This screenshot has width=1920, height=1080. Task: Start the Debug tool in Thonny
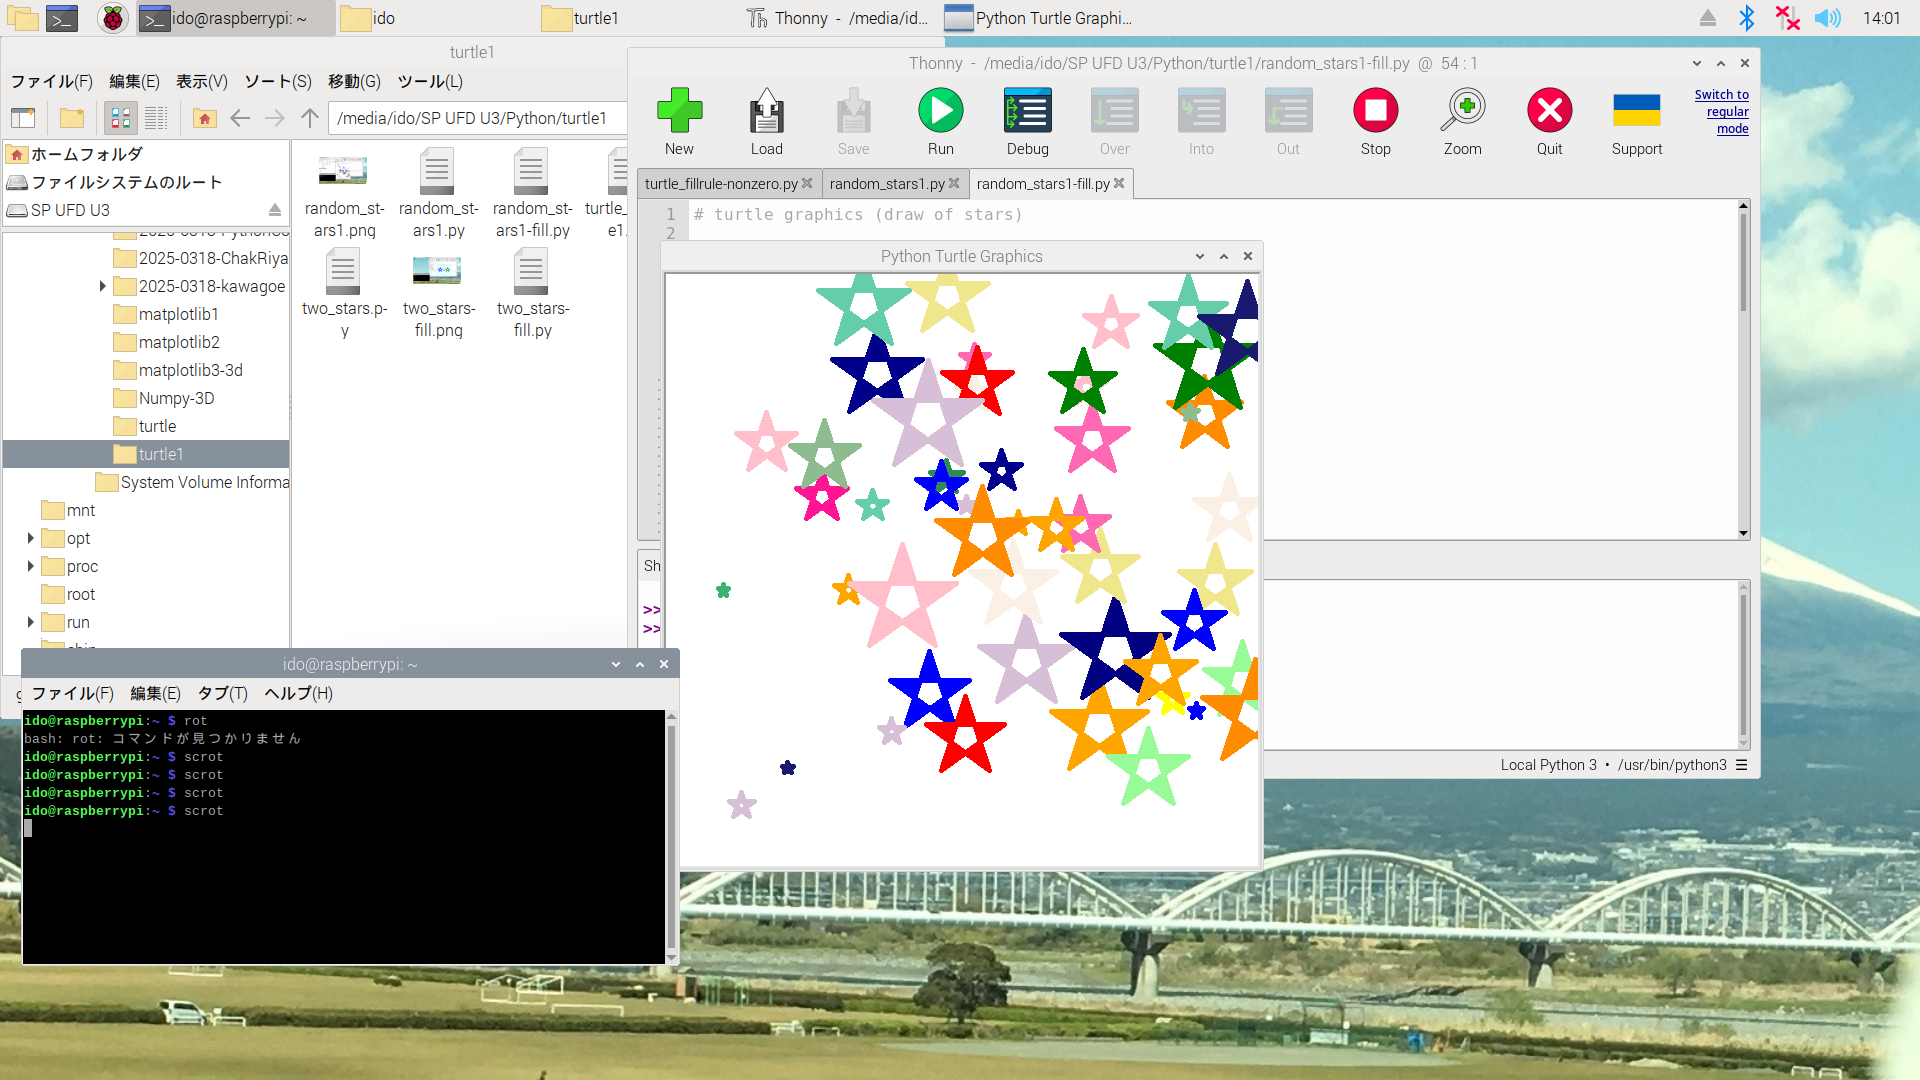click(x=1027, y=111)
